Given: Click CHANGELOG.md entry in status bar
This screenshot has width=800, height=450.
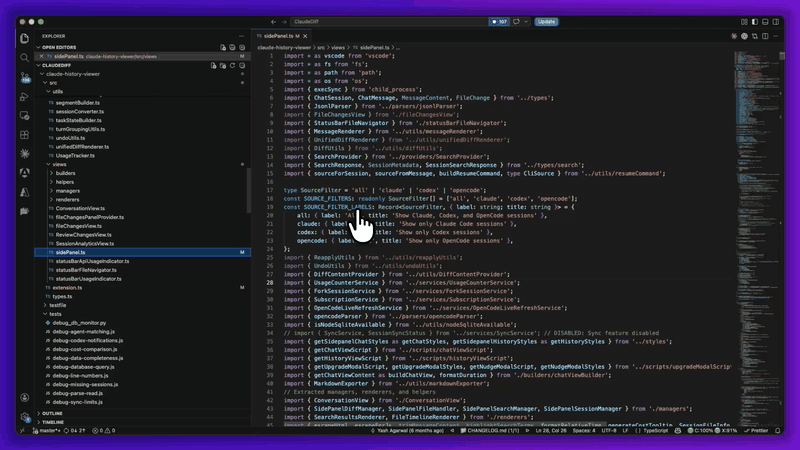Looking at the screenshot, I should (x=489, y=431).
